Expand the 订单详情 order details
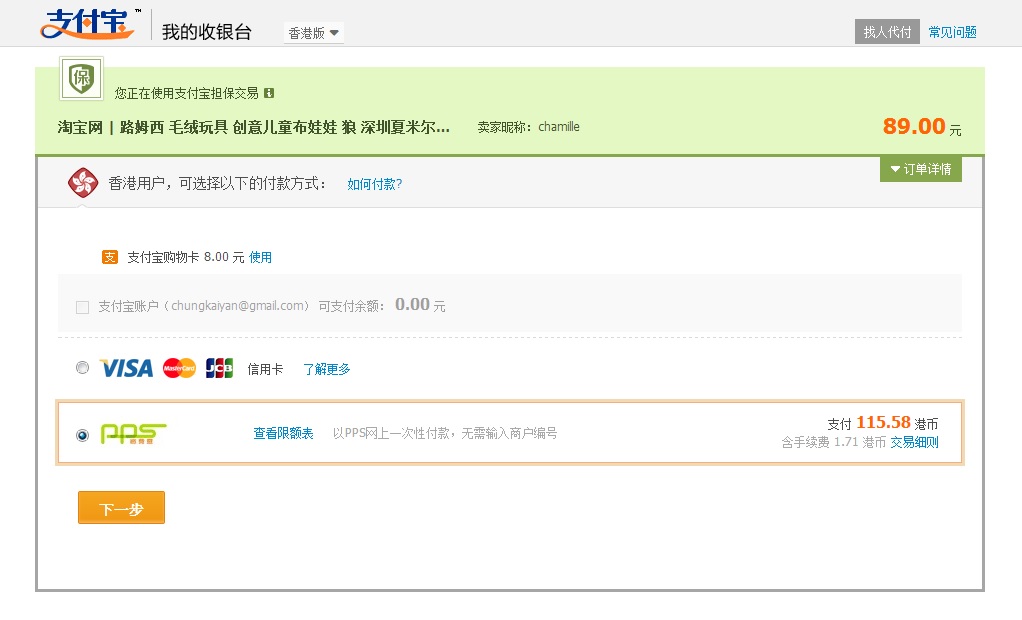Viewport: 1022px width, 620px height. point(920,169)
